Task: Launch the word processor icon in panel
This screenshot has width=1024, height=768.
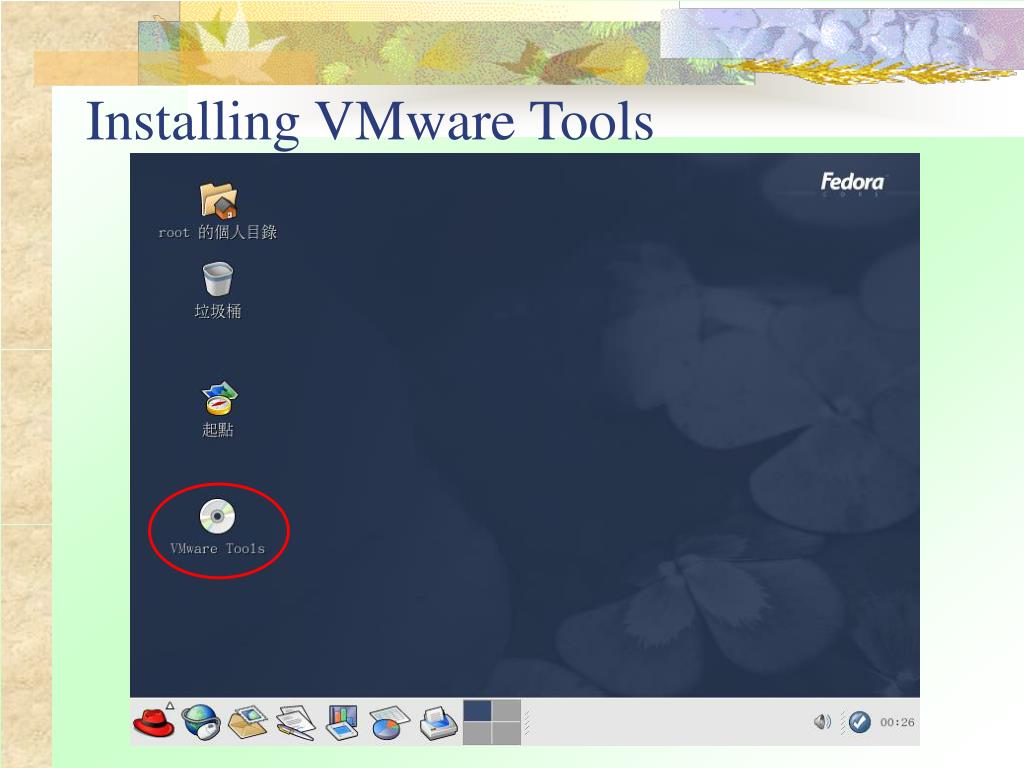Action: (295, 722)
